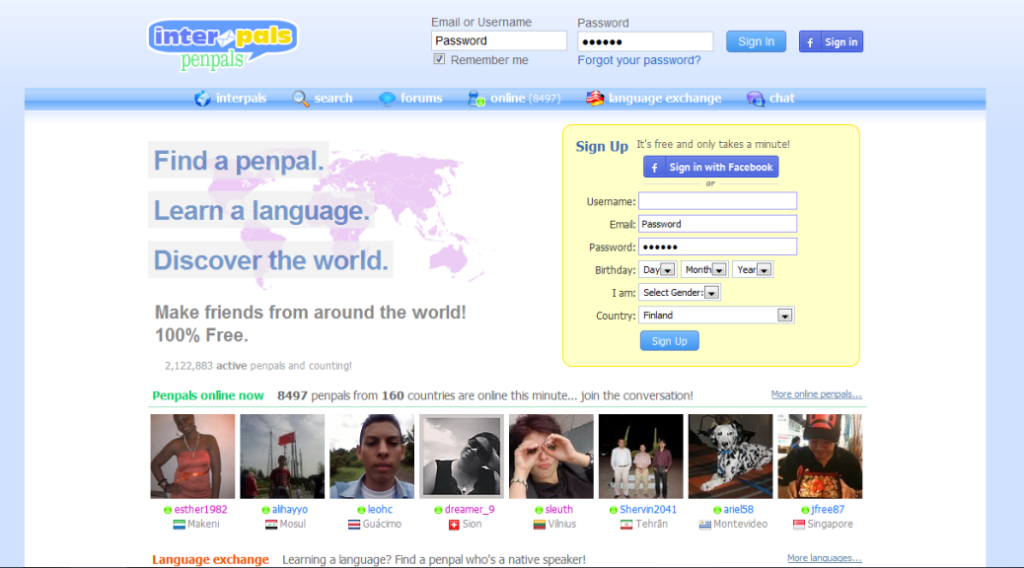This screenshot has height=568, width=1024.
Task: Open Shervin2041 profile photo
Action: coord(641,456)
